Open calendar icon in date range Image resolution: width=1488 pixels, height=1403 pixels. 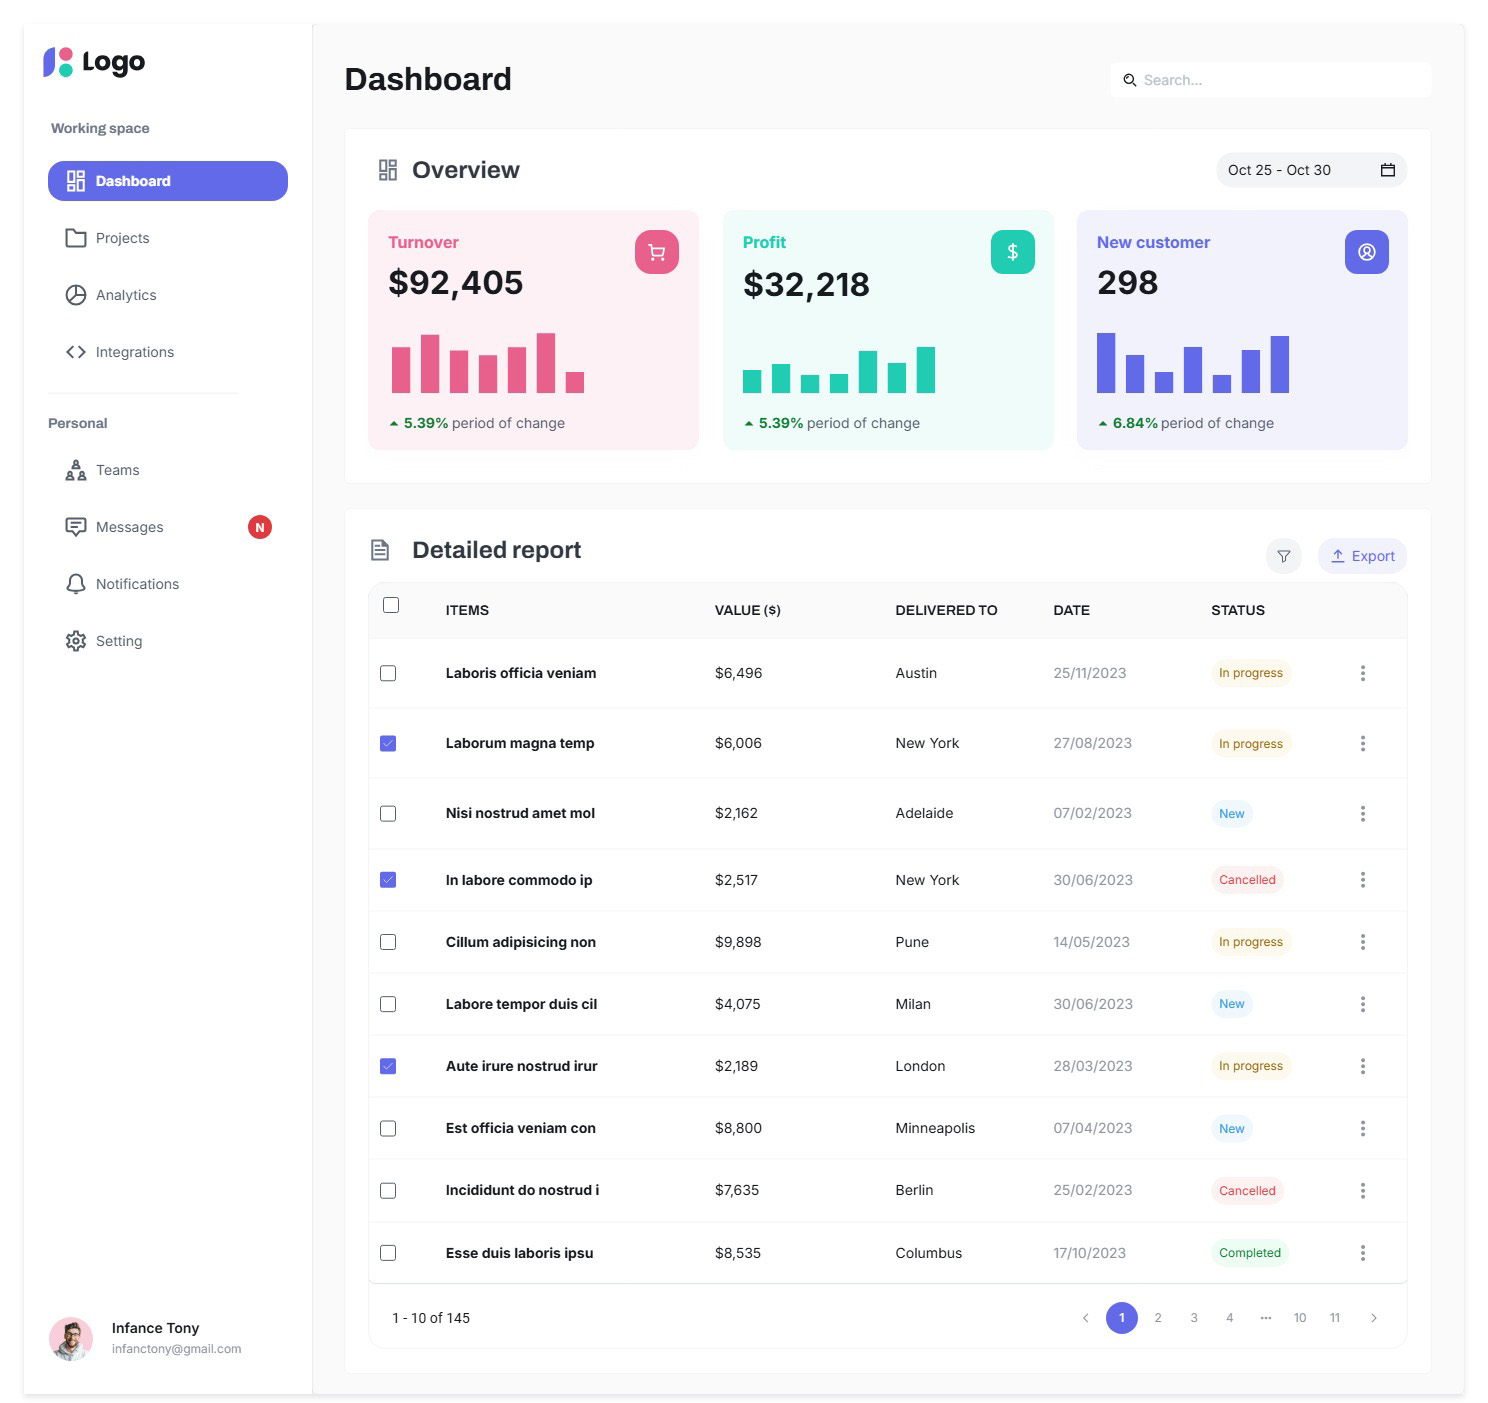coord(1387,170)
